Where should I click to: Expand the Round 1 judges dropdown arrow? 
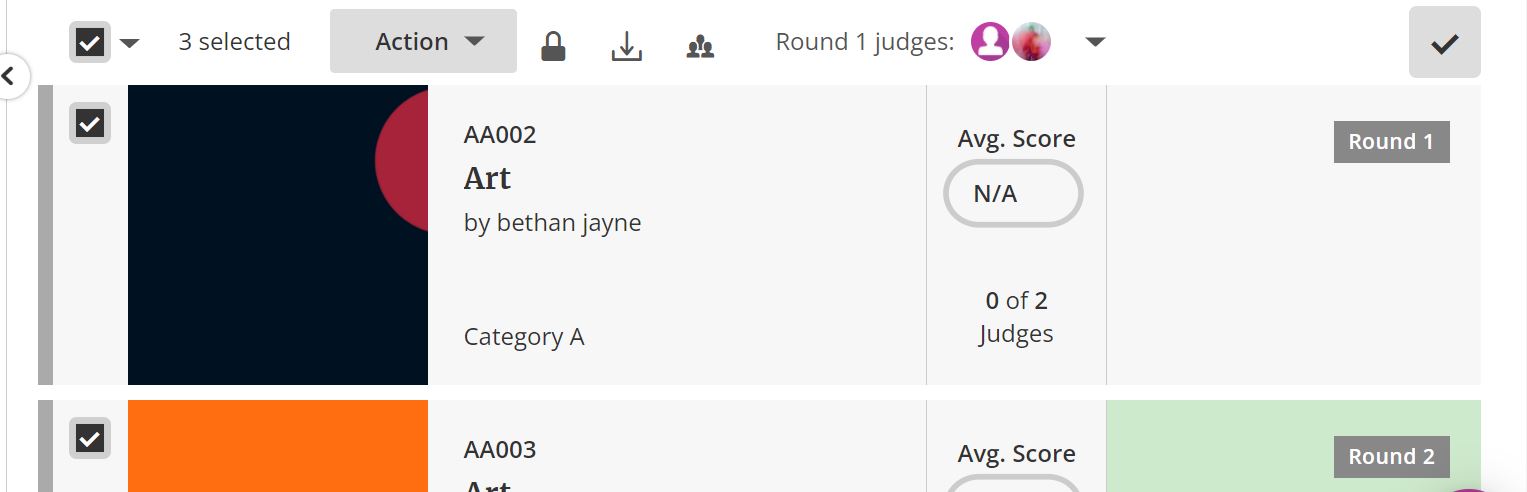(x=1095, y=42)
